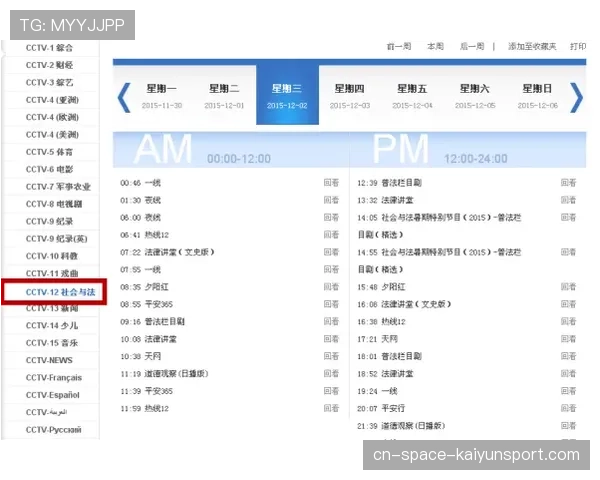Select program text 11:39 平安365
The image size is (600, 480).
147,391
